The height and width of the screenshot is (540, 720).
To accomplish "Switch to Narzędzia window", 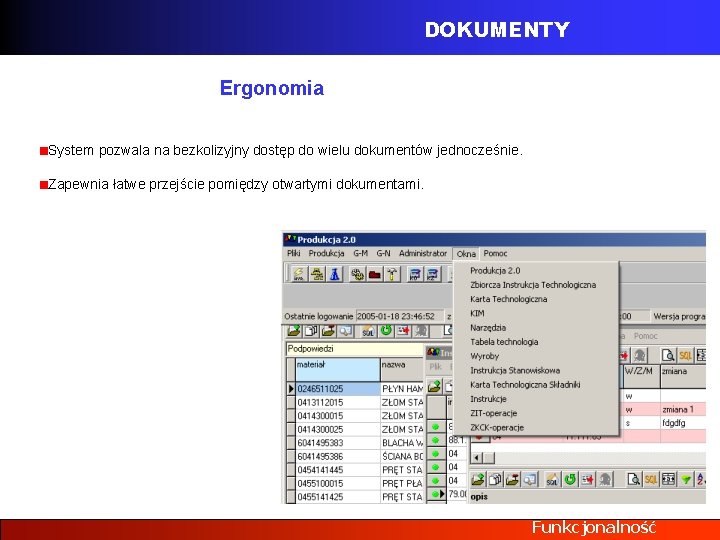I will point(488,327).
